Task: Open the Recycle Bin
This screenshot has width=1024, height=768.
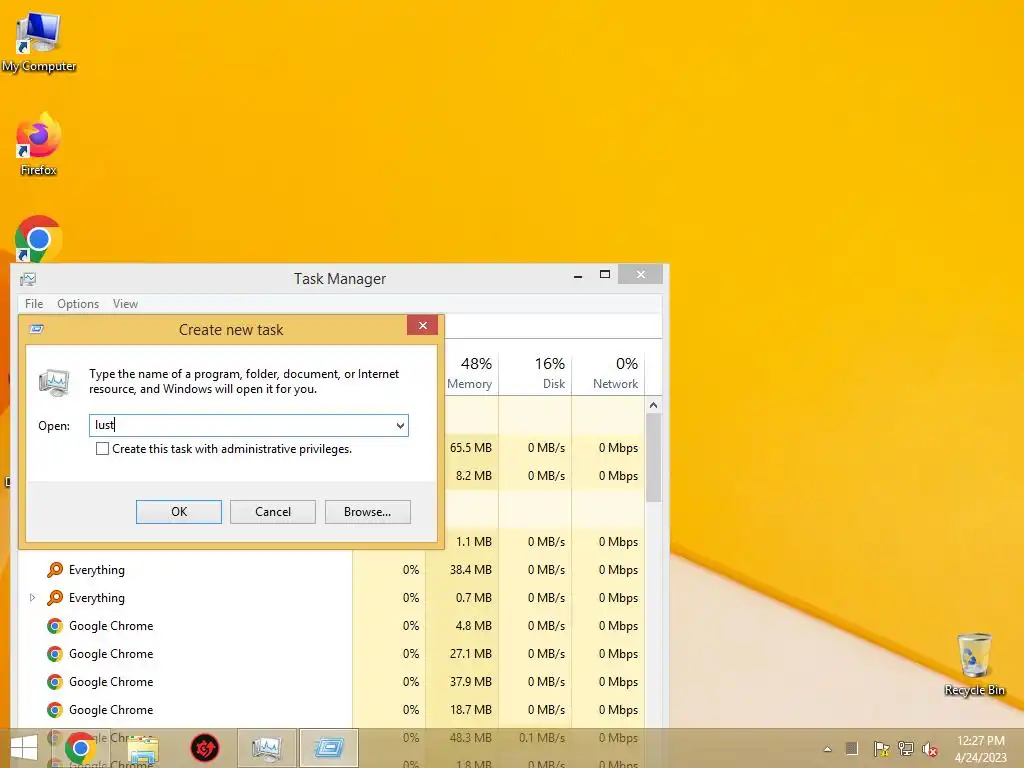Action: pyautogui.click(x=974, y=664)
